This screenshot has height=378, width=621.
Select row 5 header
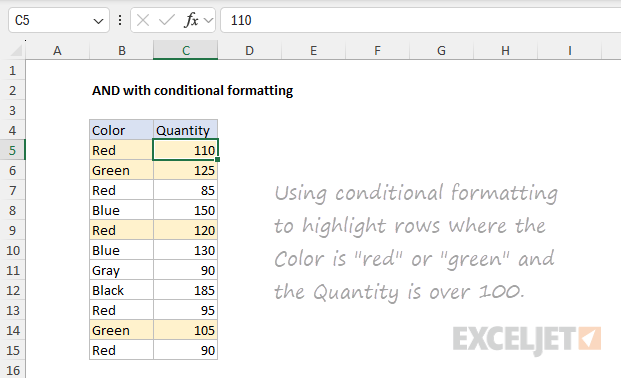point(13,150)
